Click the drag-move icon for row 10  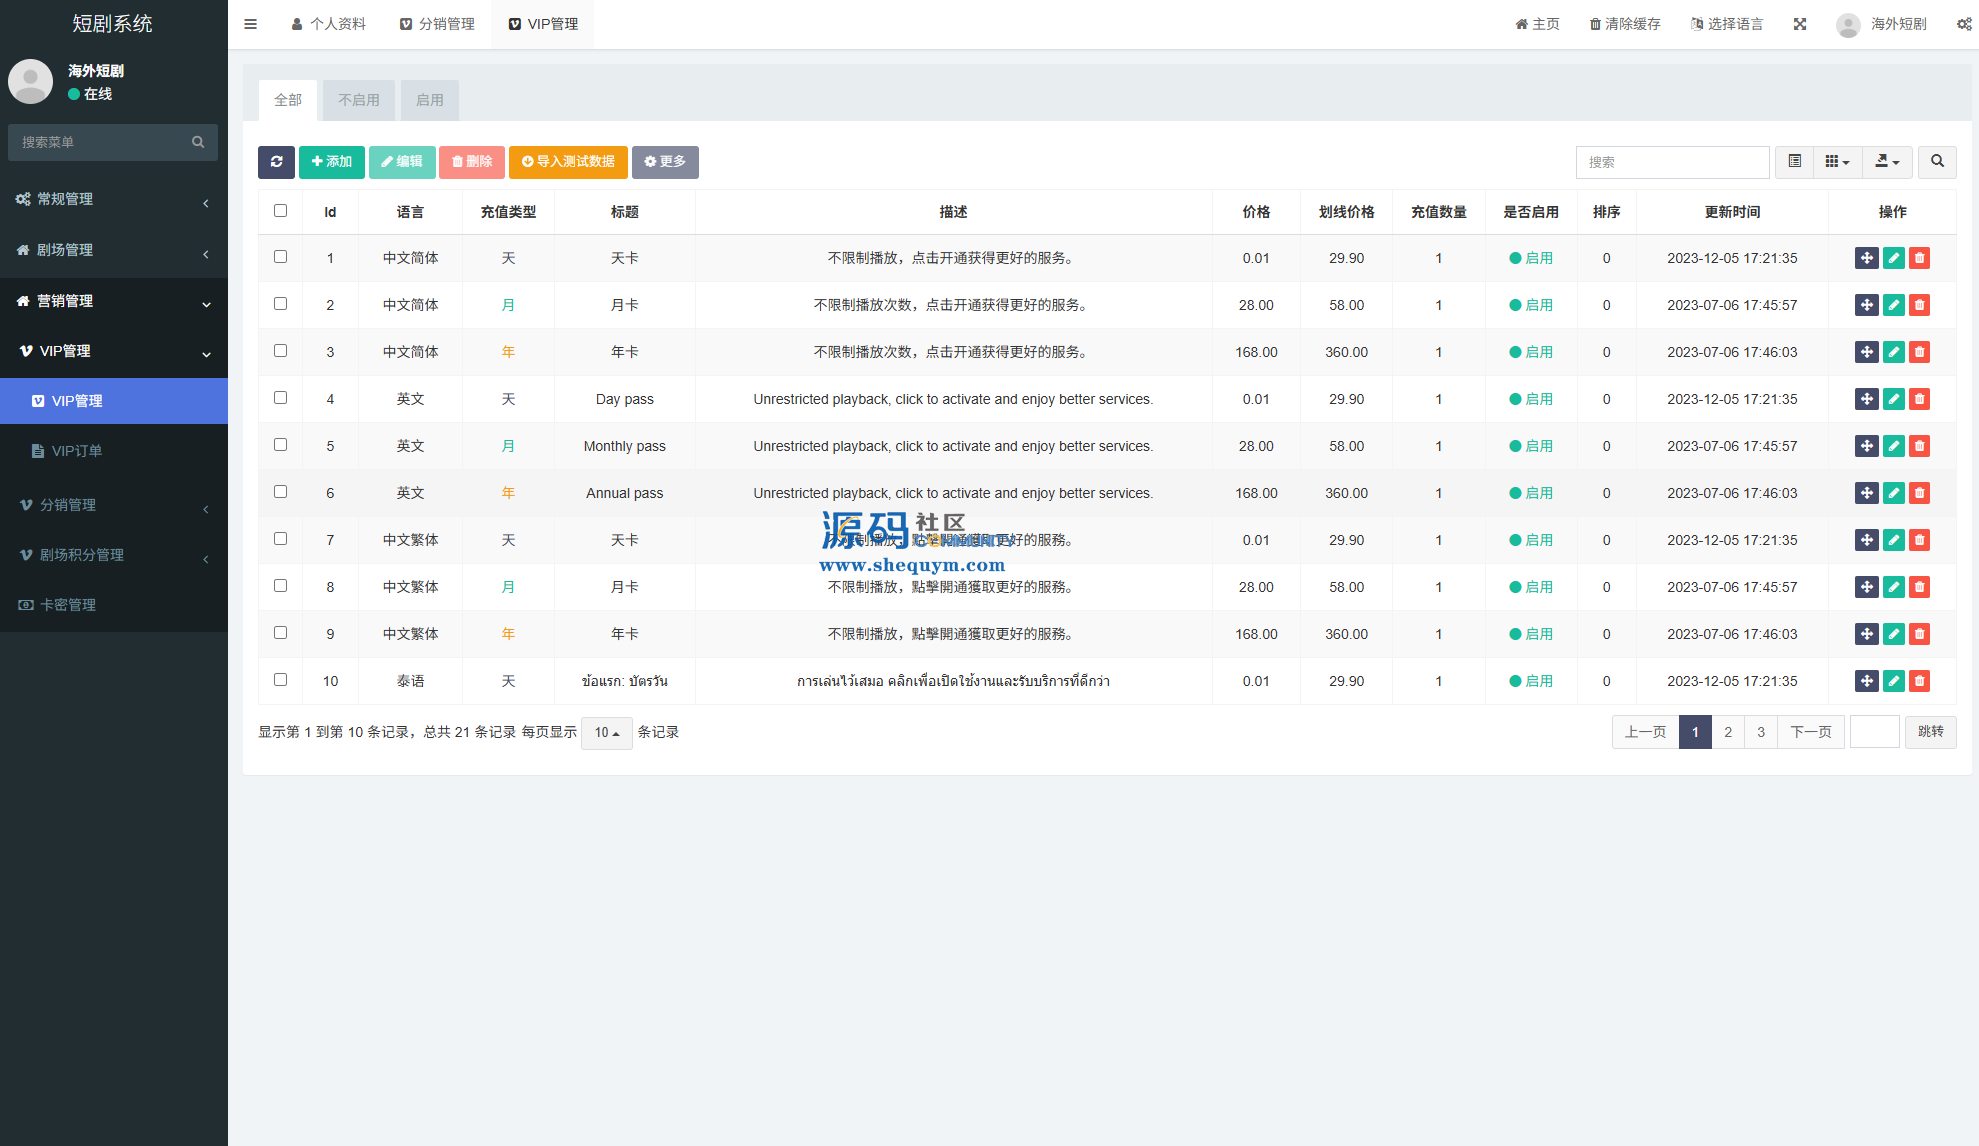pyautogui.click(x=1866, y=681)
